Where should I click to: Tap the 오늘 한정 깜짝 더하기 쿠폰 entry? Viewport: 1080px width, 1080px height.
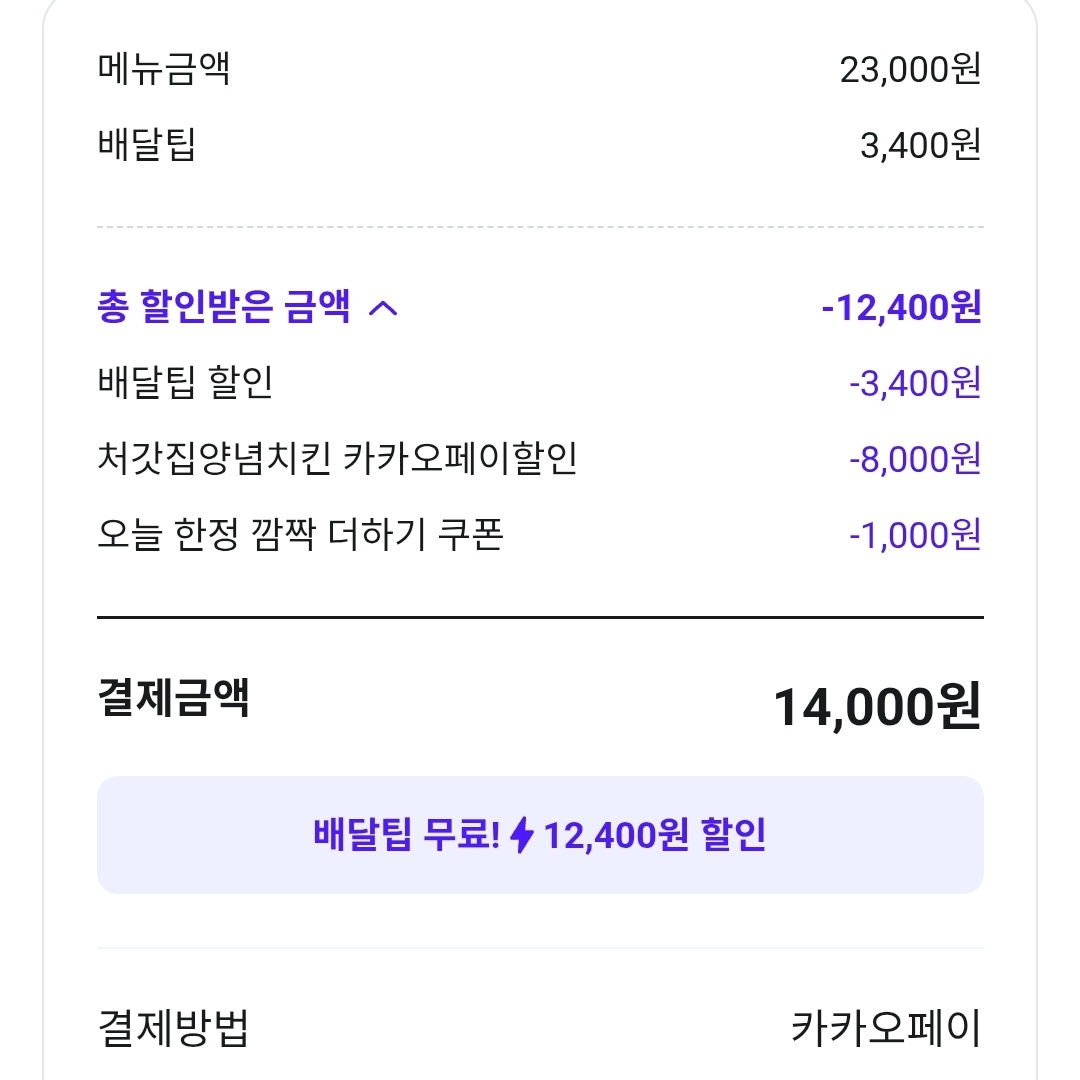(x=300, y=535)
